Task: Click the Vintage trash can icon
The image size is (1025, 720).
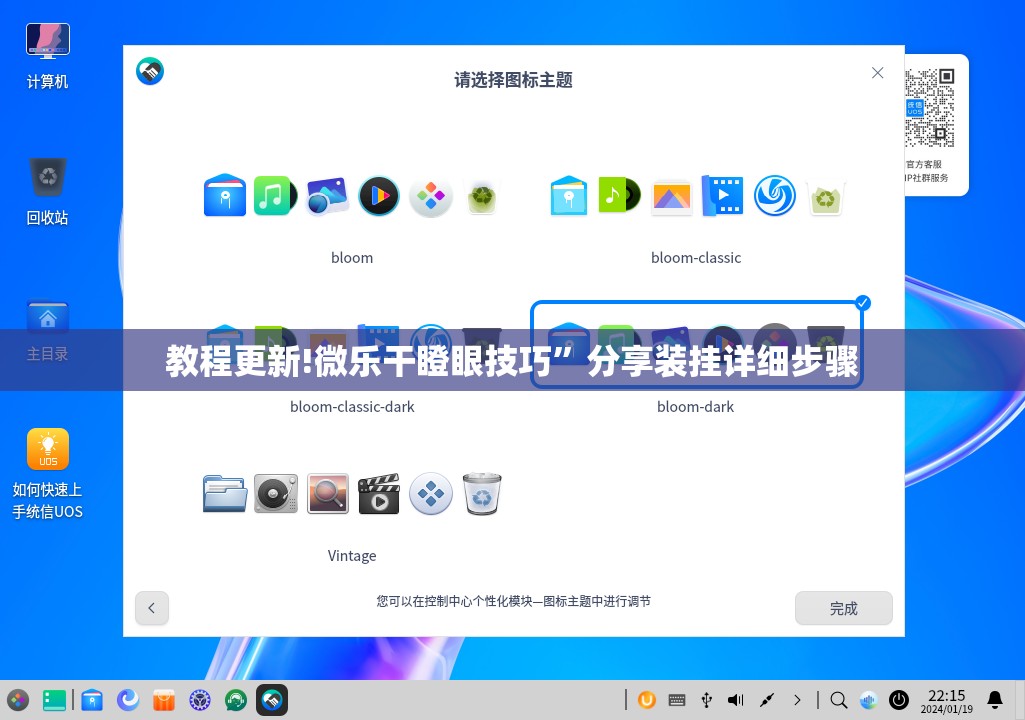Action: tap(482, 494)
